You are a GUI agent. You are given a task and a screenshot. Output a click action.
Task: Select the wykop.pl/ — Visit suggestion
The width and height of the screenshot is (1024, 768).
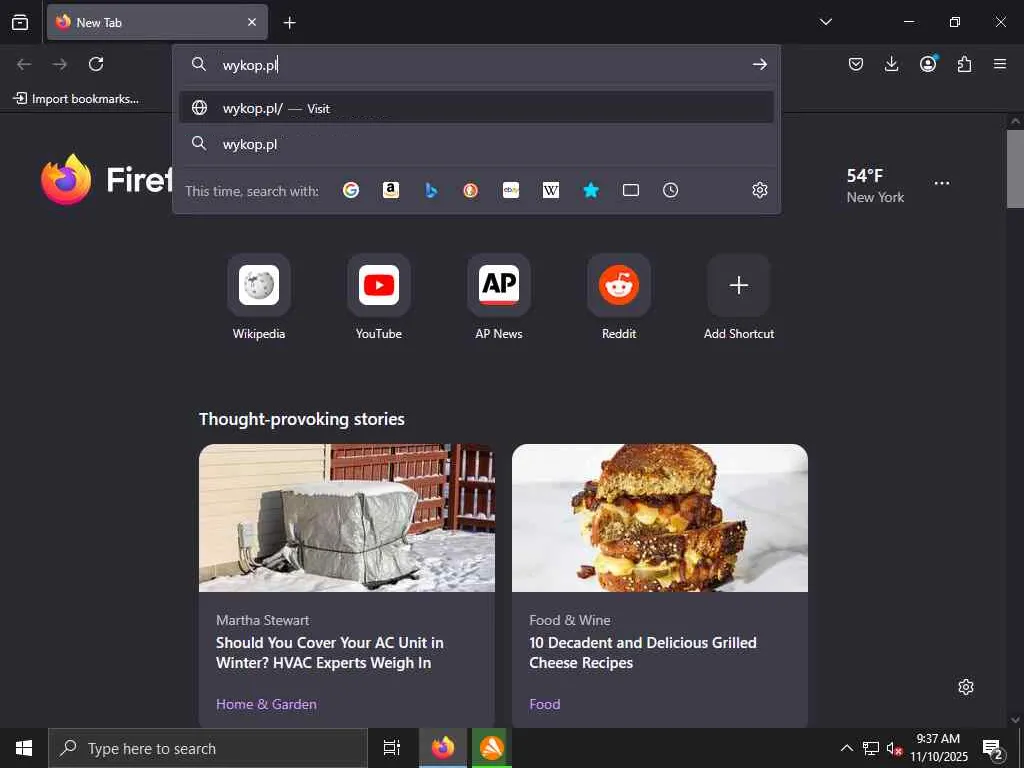coord(476,108)
